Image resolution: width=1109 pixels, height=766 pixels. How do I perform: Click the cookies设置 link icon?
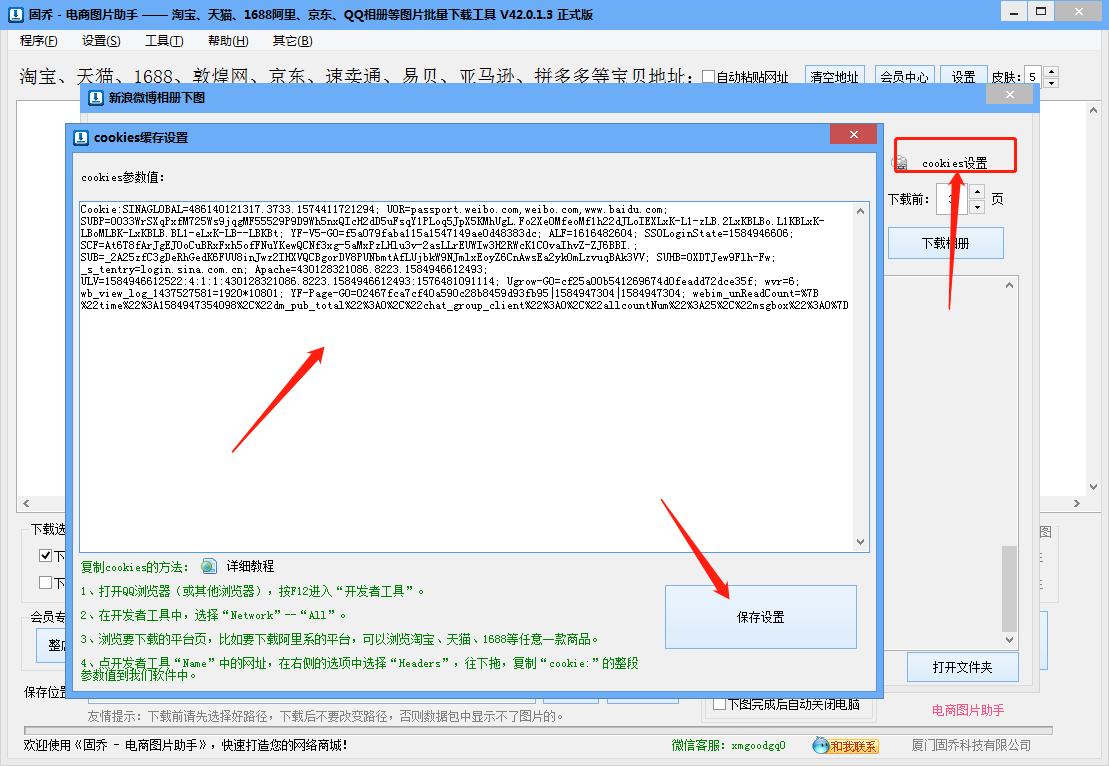click(900, 163)
